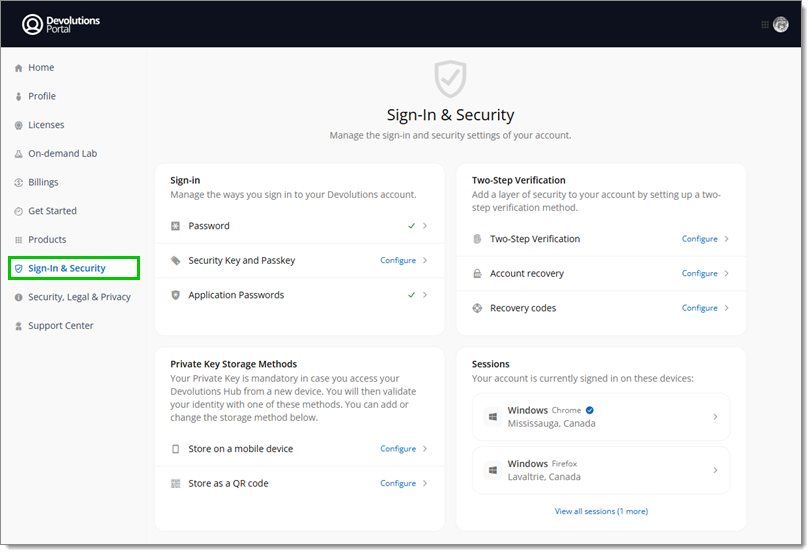Go to Home in the sidebar
The image size is (812, 555).
(x=41, y=68)
